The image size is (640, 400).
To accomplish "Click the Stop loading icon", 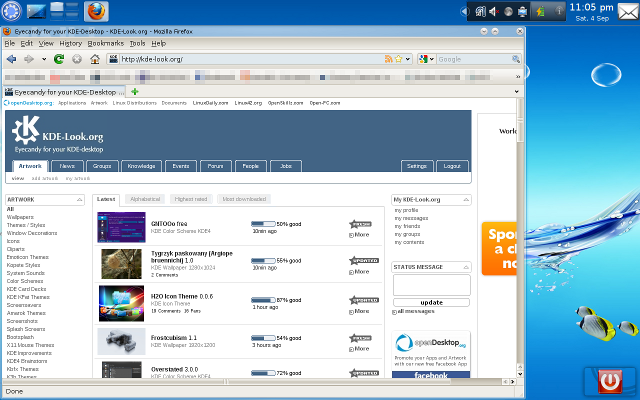I will click(77, 59).
